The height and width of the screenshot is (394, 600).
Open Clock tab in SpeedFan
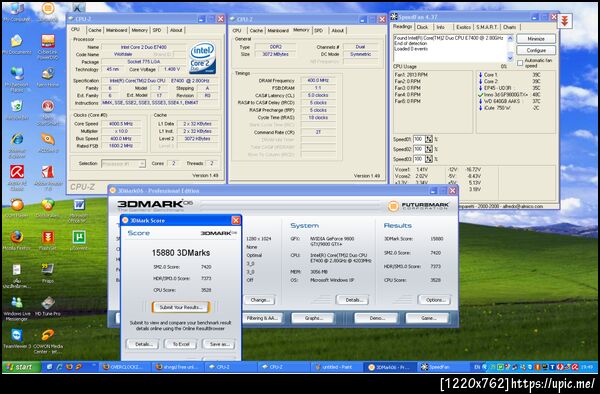(422, 27)
